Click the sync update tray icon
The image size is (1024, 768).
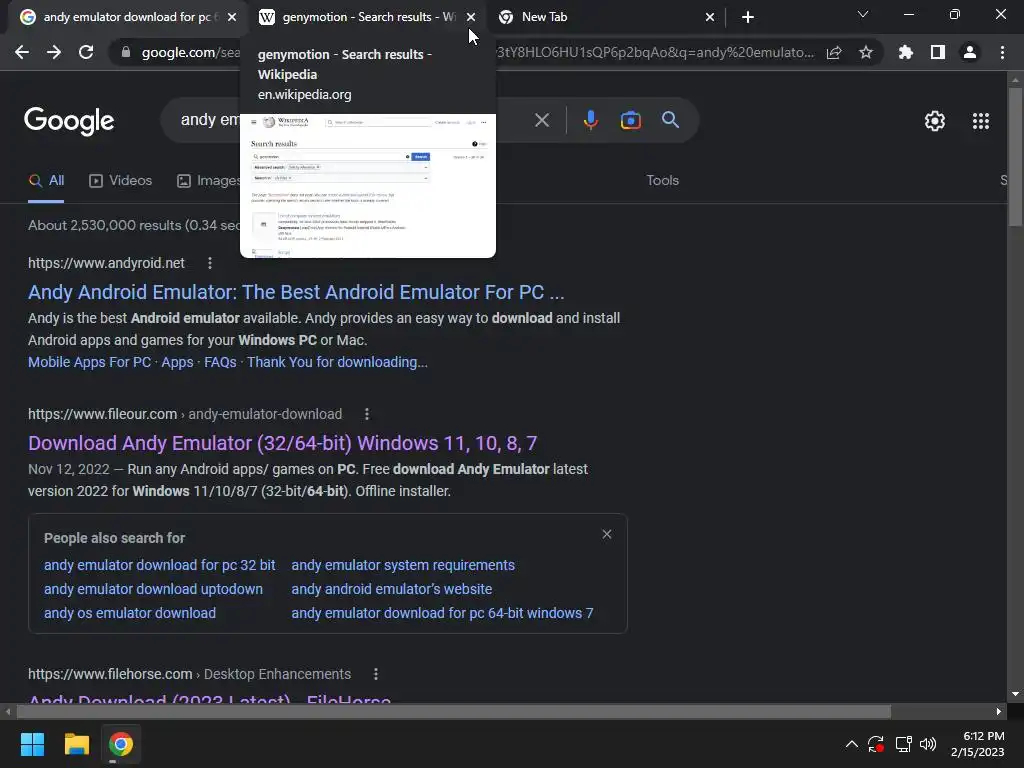(x=876, y=744)
